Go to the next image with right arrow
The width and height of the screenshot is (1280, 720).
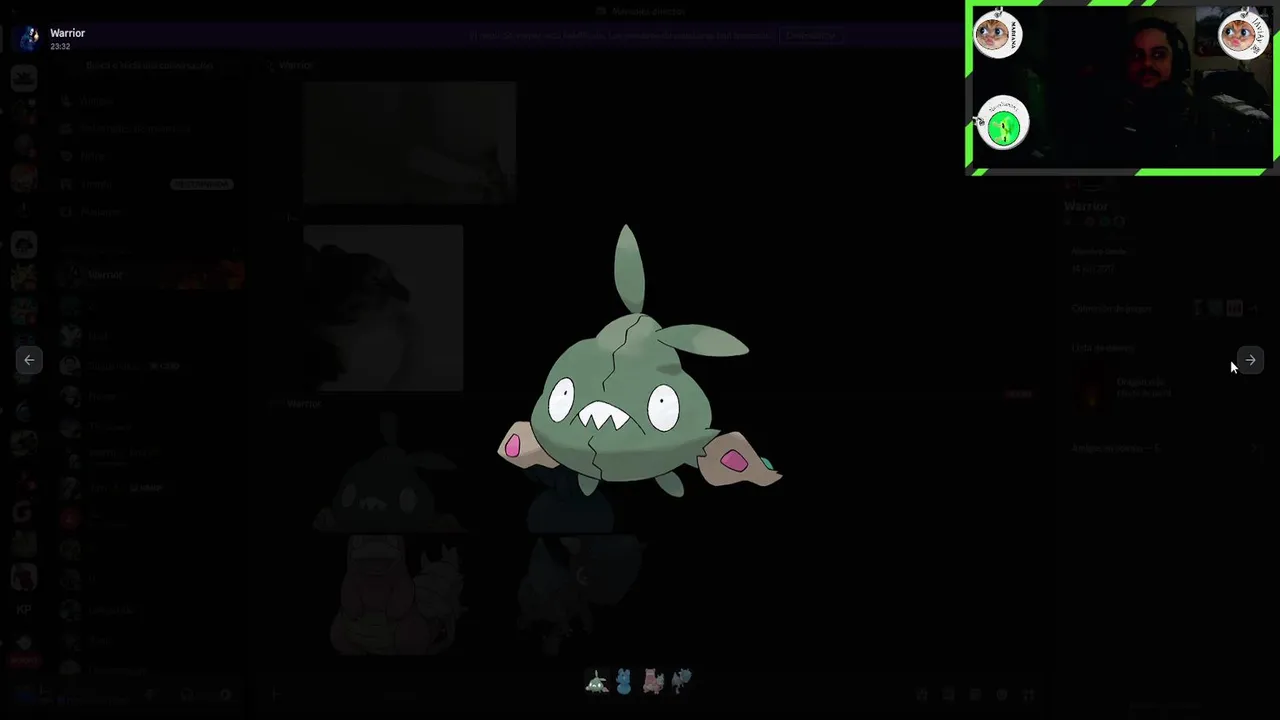point(1250,360)
